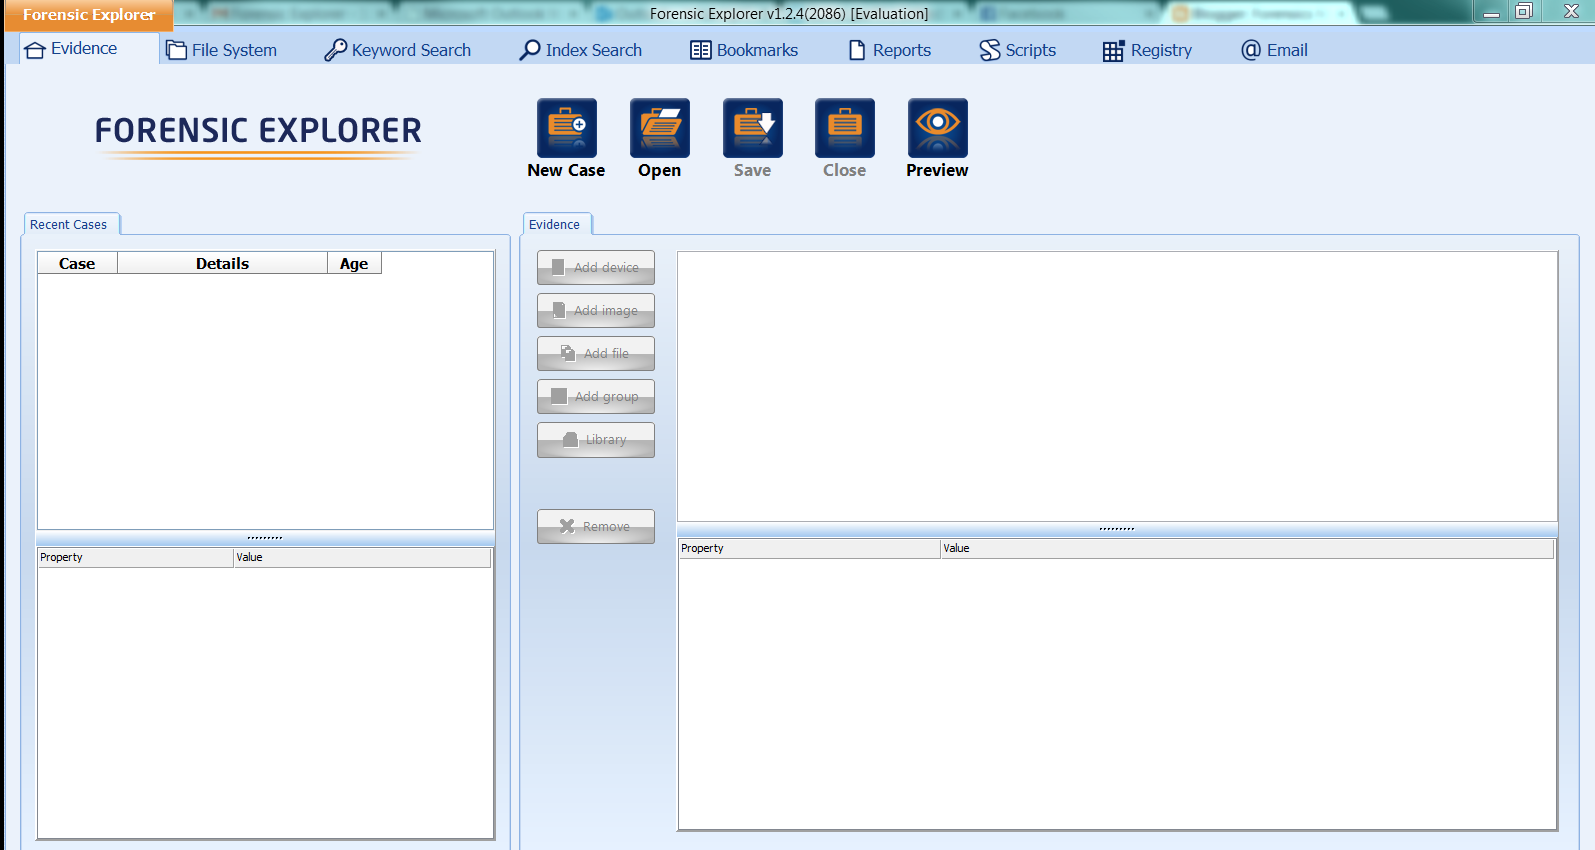Click the Save case icon
Screen dimensions: 1595x850
(753, 128)
